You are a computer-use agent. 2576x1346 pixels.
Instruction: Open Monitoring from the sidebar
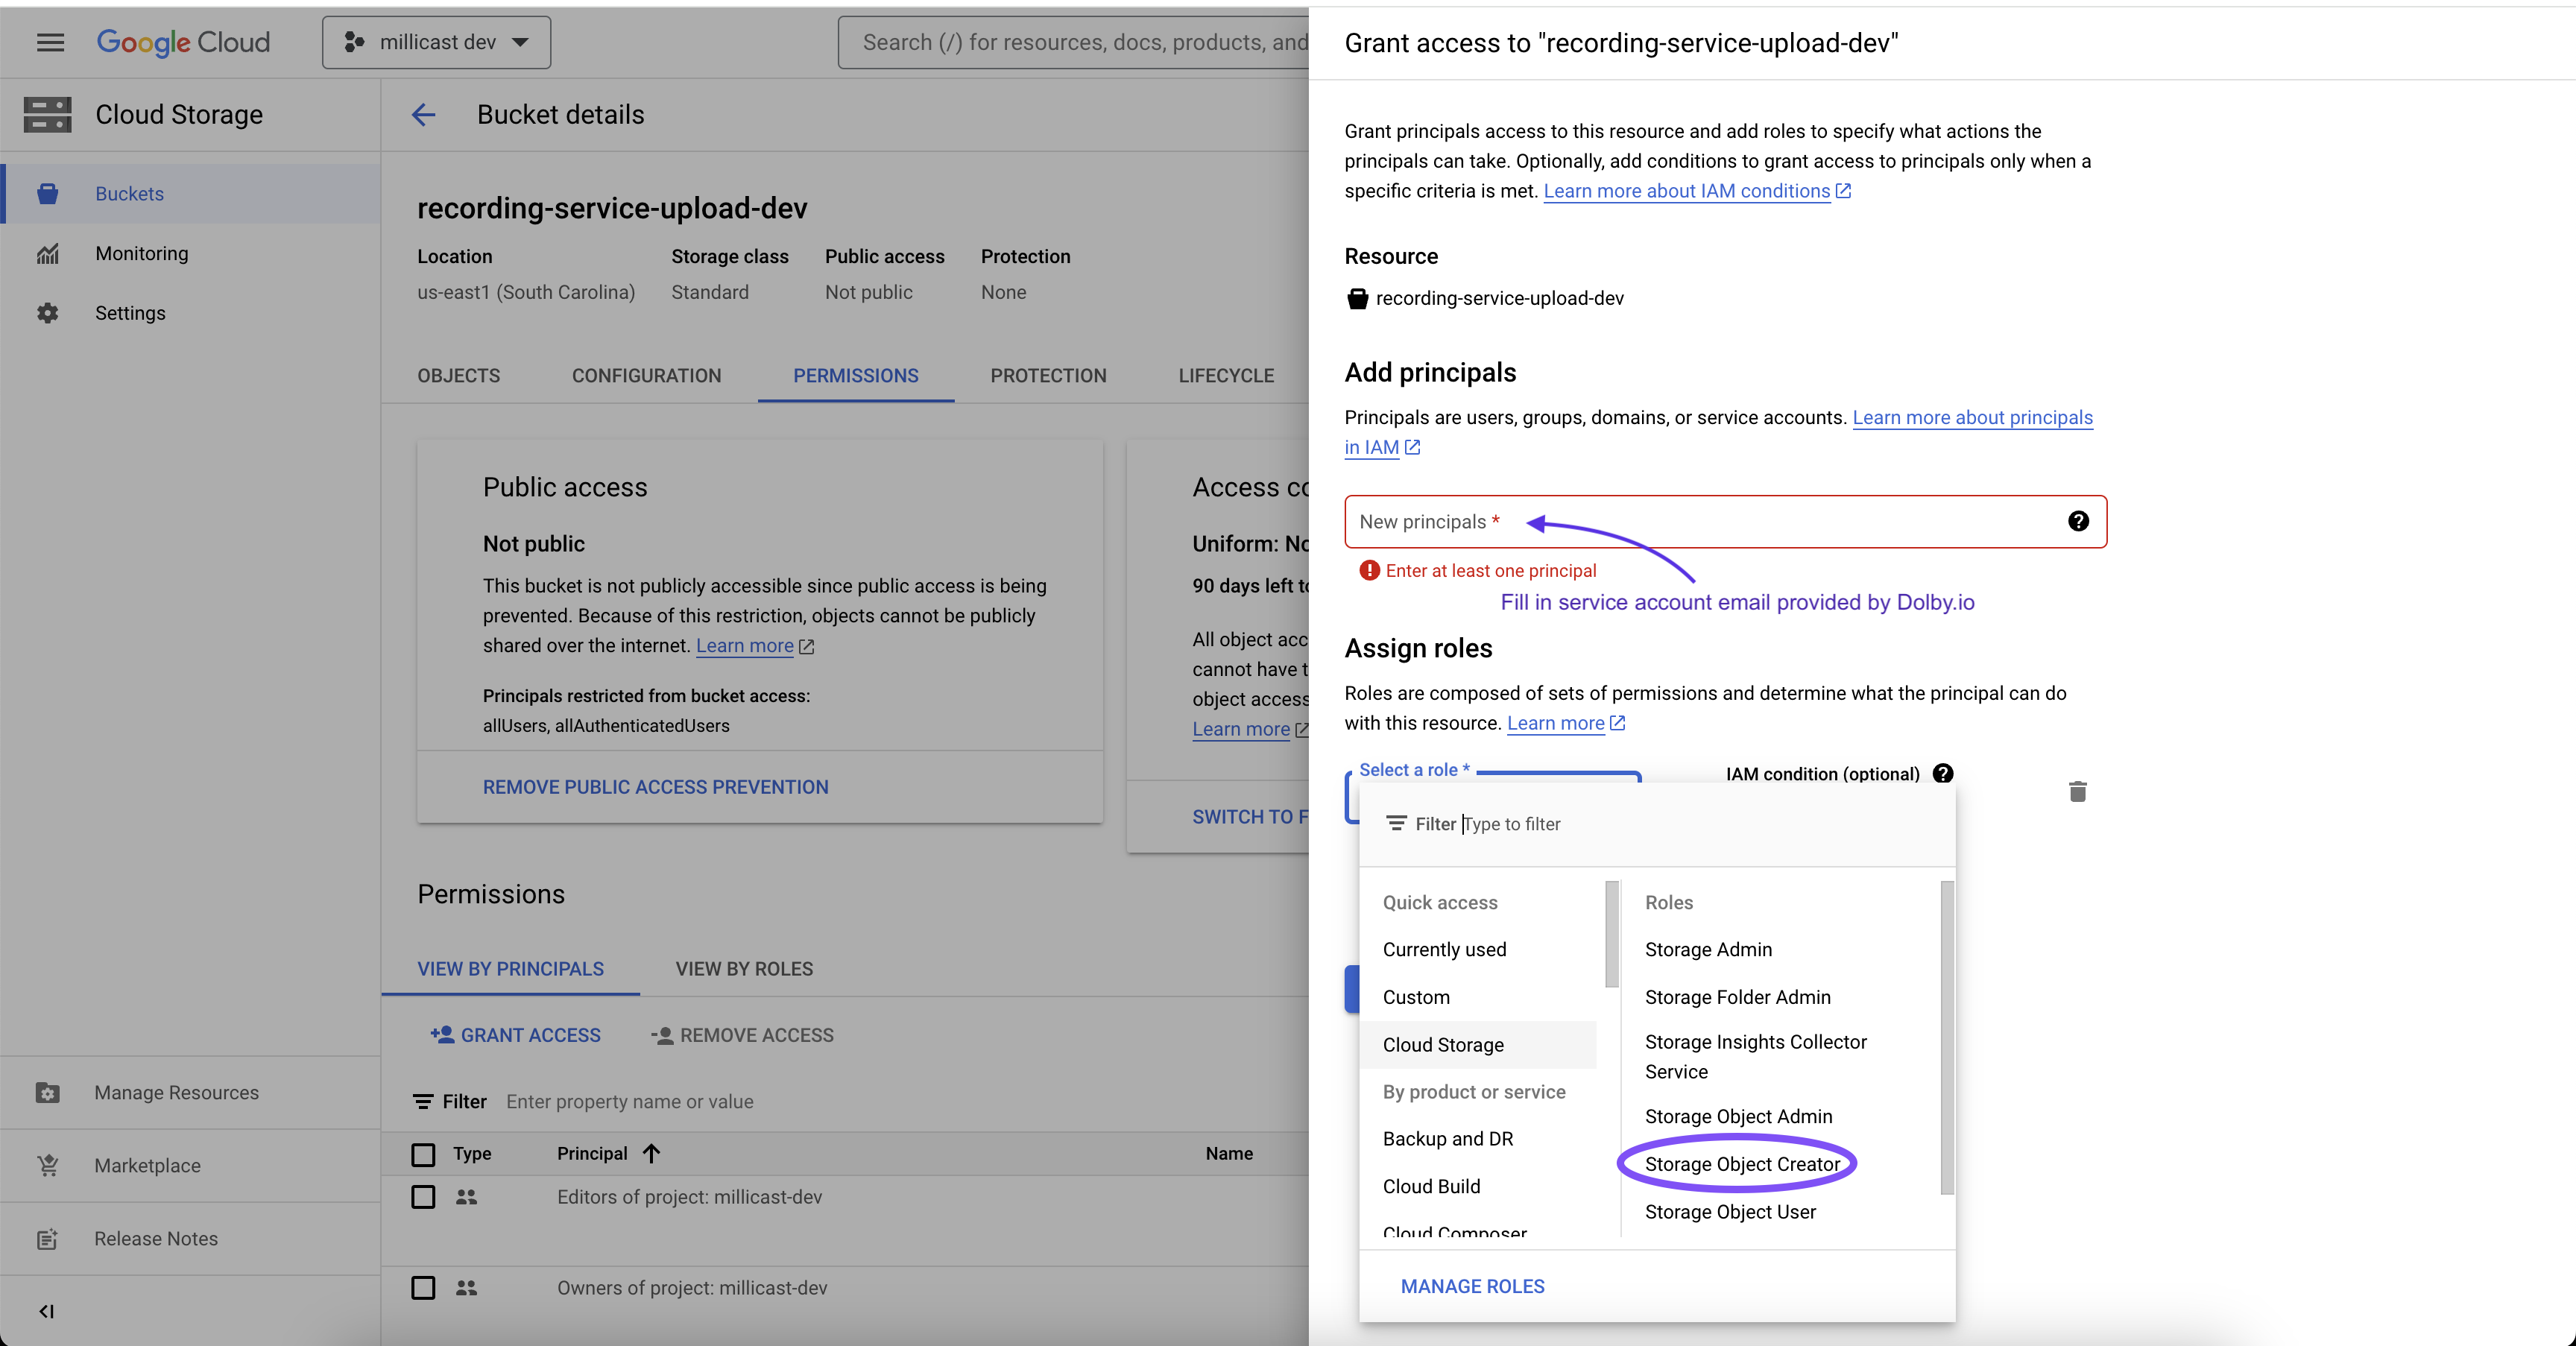coord(141,253)
